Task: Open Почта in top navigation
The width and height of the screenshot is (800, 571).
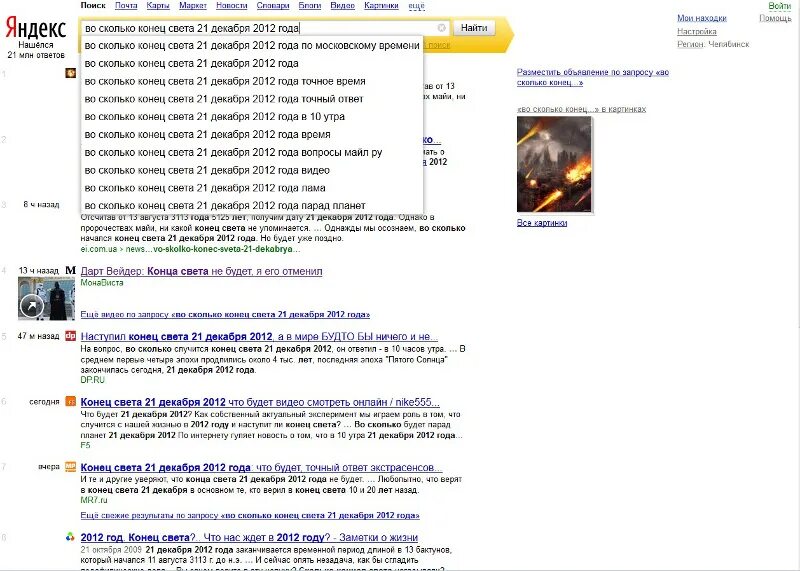Action: point(126,6)
